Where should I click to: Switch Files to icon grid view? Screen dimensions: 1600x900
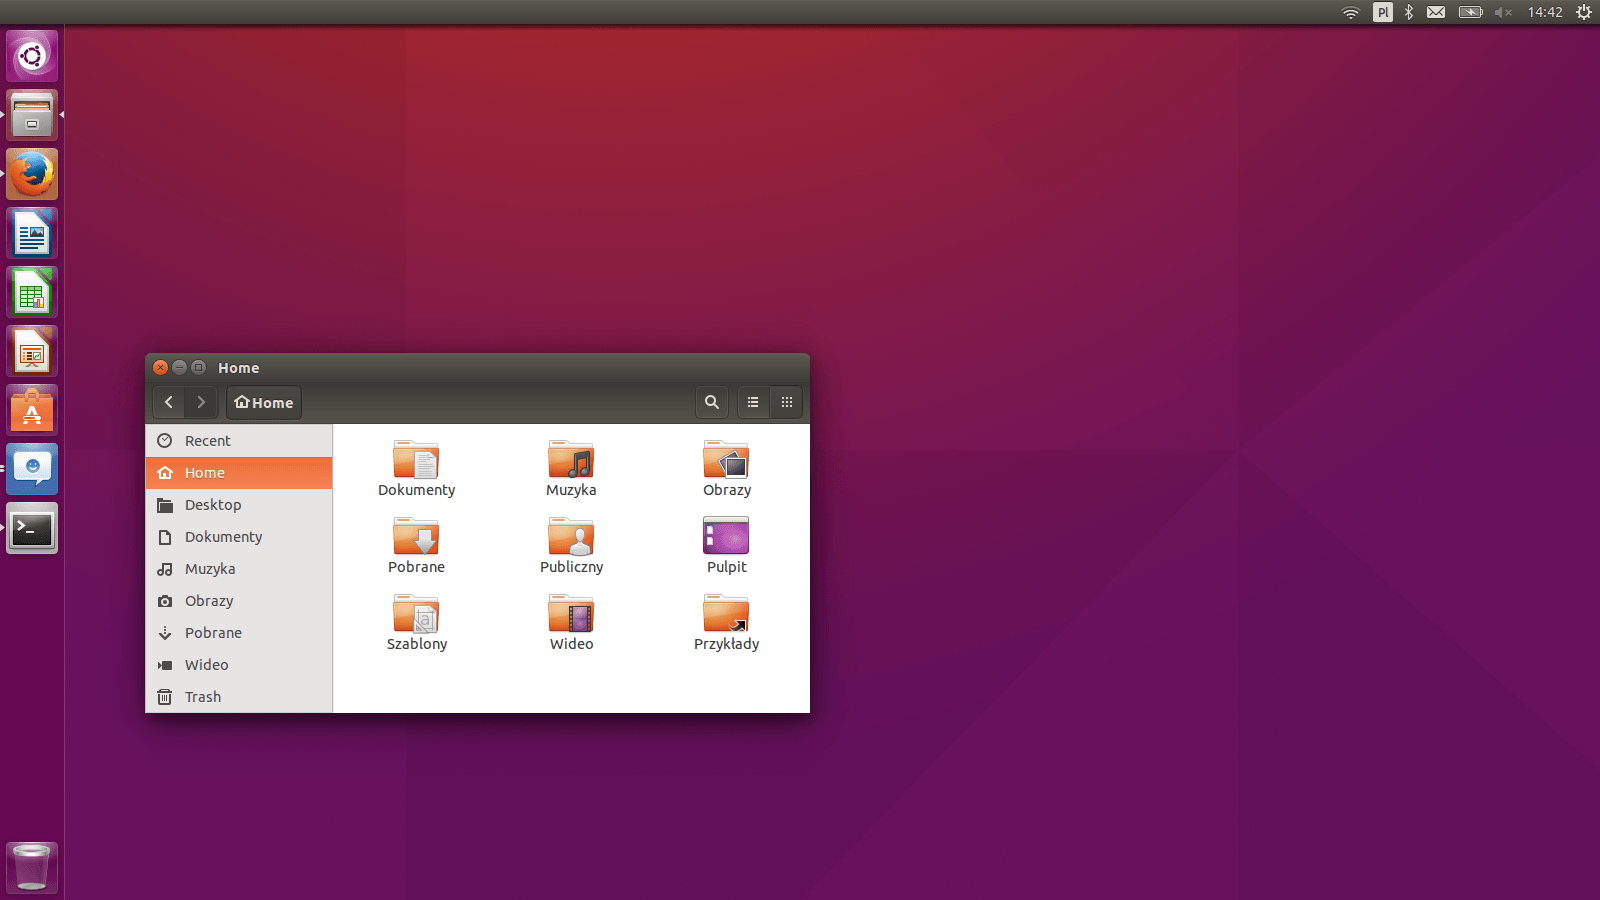point(787,402)
